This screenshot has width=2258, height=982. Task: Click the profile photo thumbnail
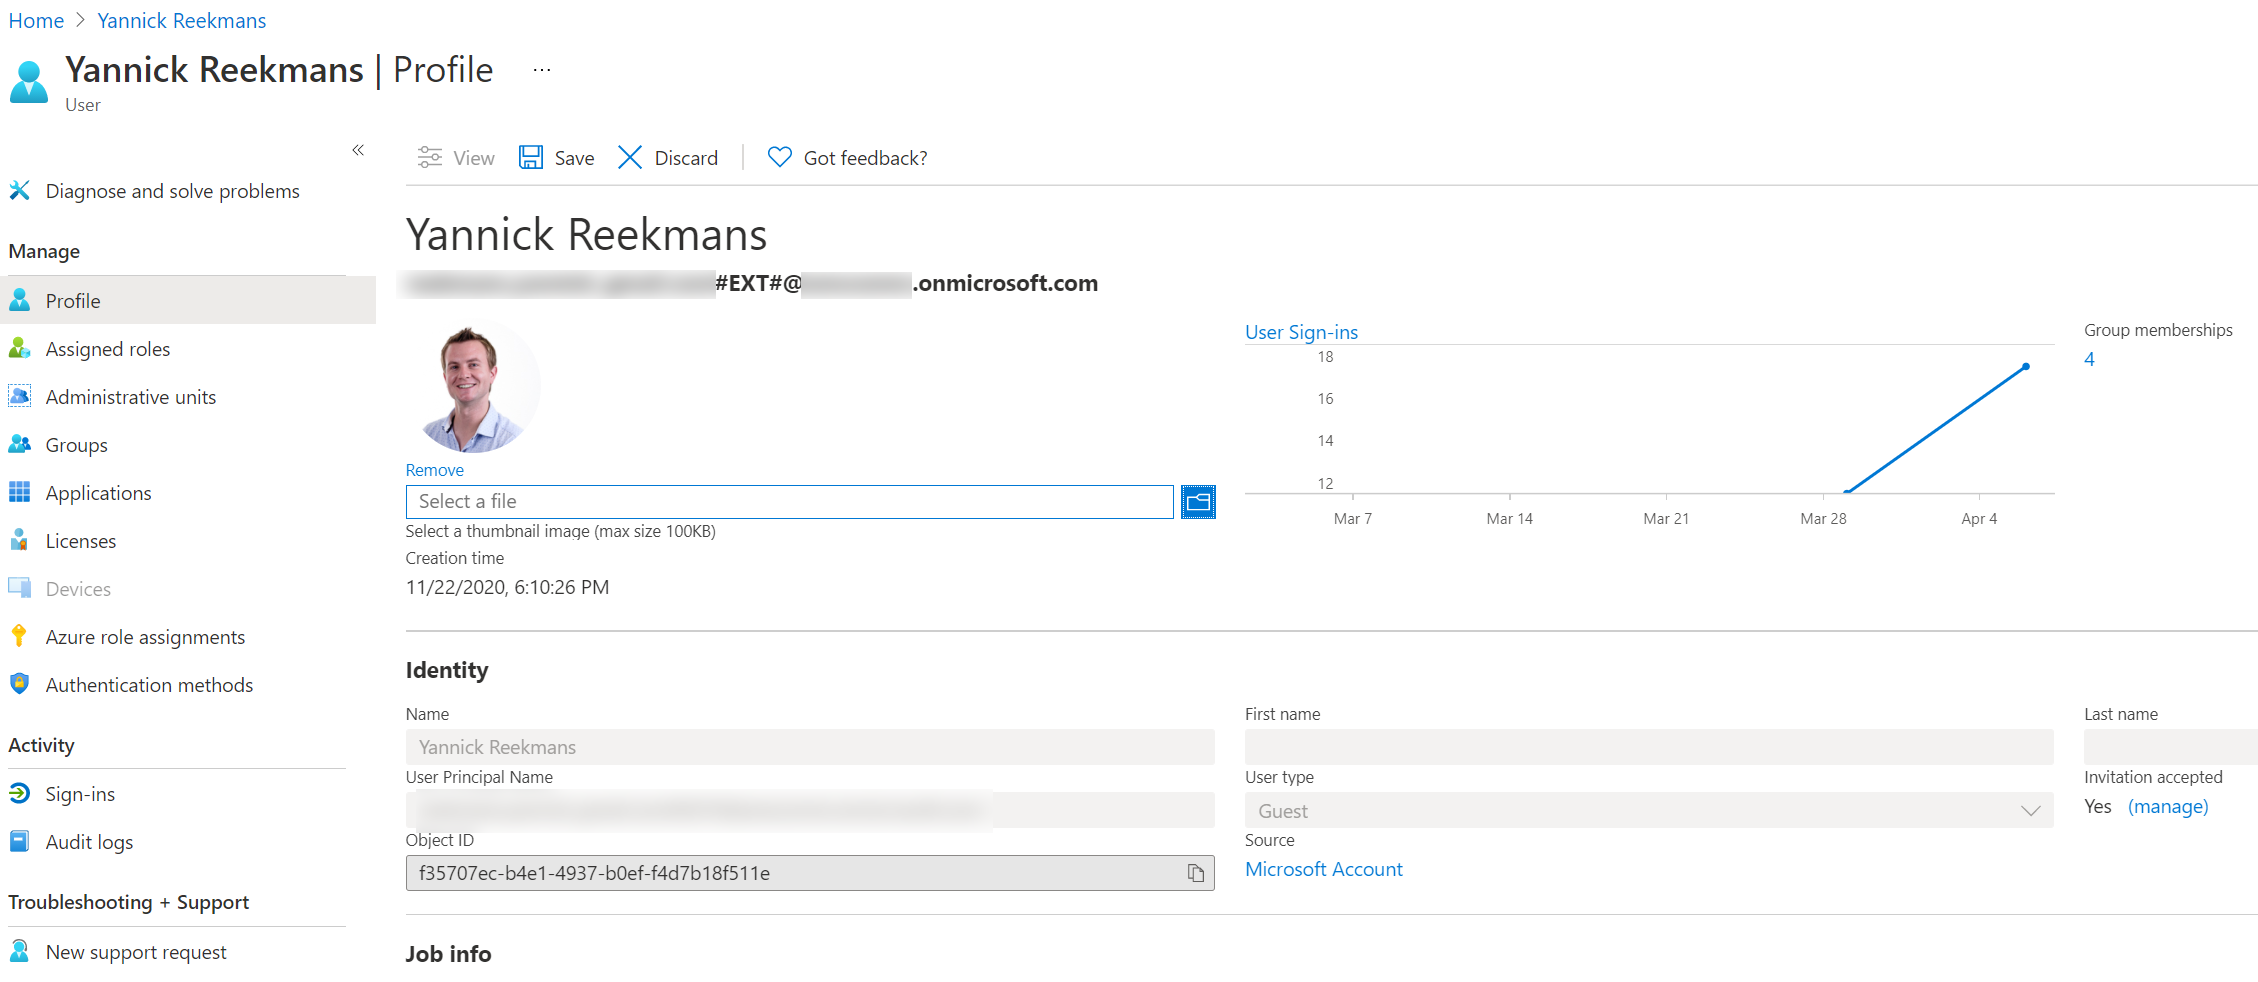(474, 388)
